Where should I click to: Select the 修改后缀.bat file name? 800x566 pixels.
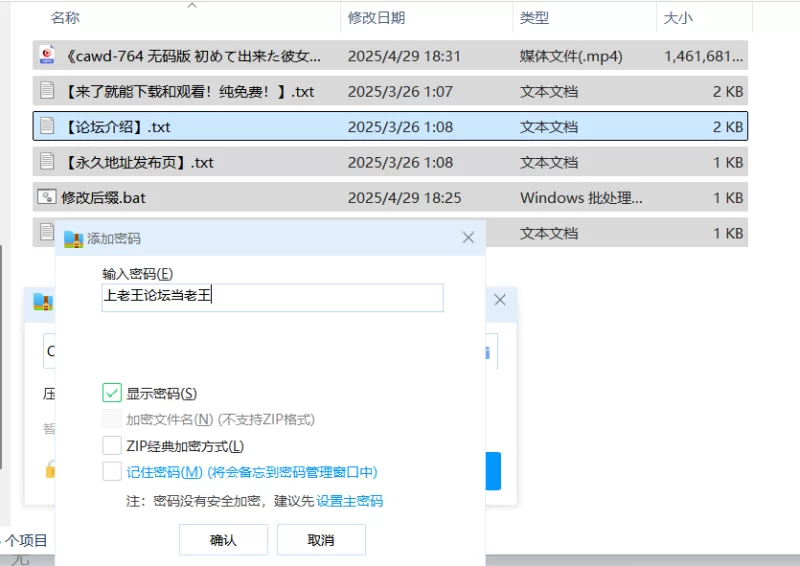point(103,198)
